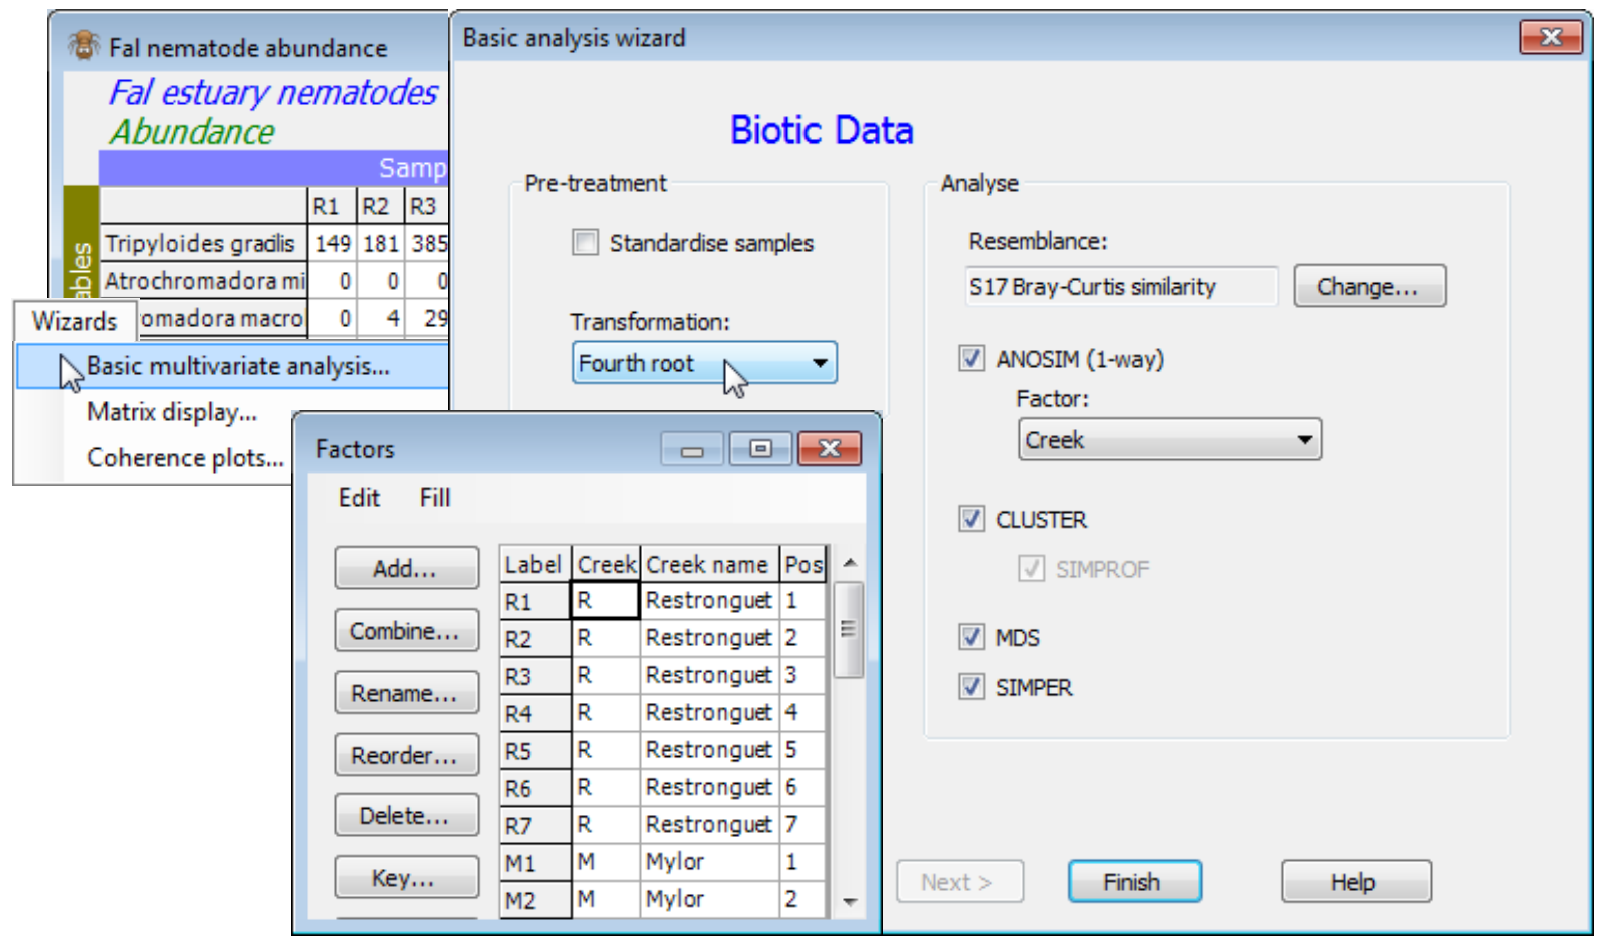This screenshot has height=940, width=1604.
Task: Close the Basic analysis wizard dialog
Action: click(1551, 37)
